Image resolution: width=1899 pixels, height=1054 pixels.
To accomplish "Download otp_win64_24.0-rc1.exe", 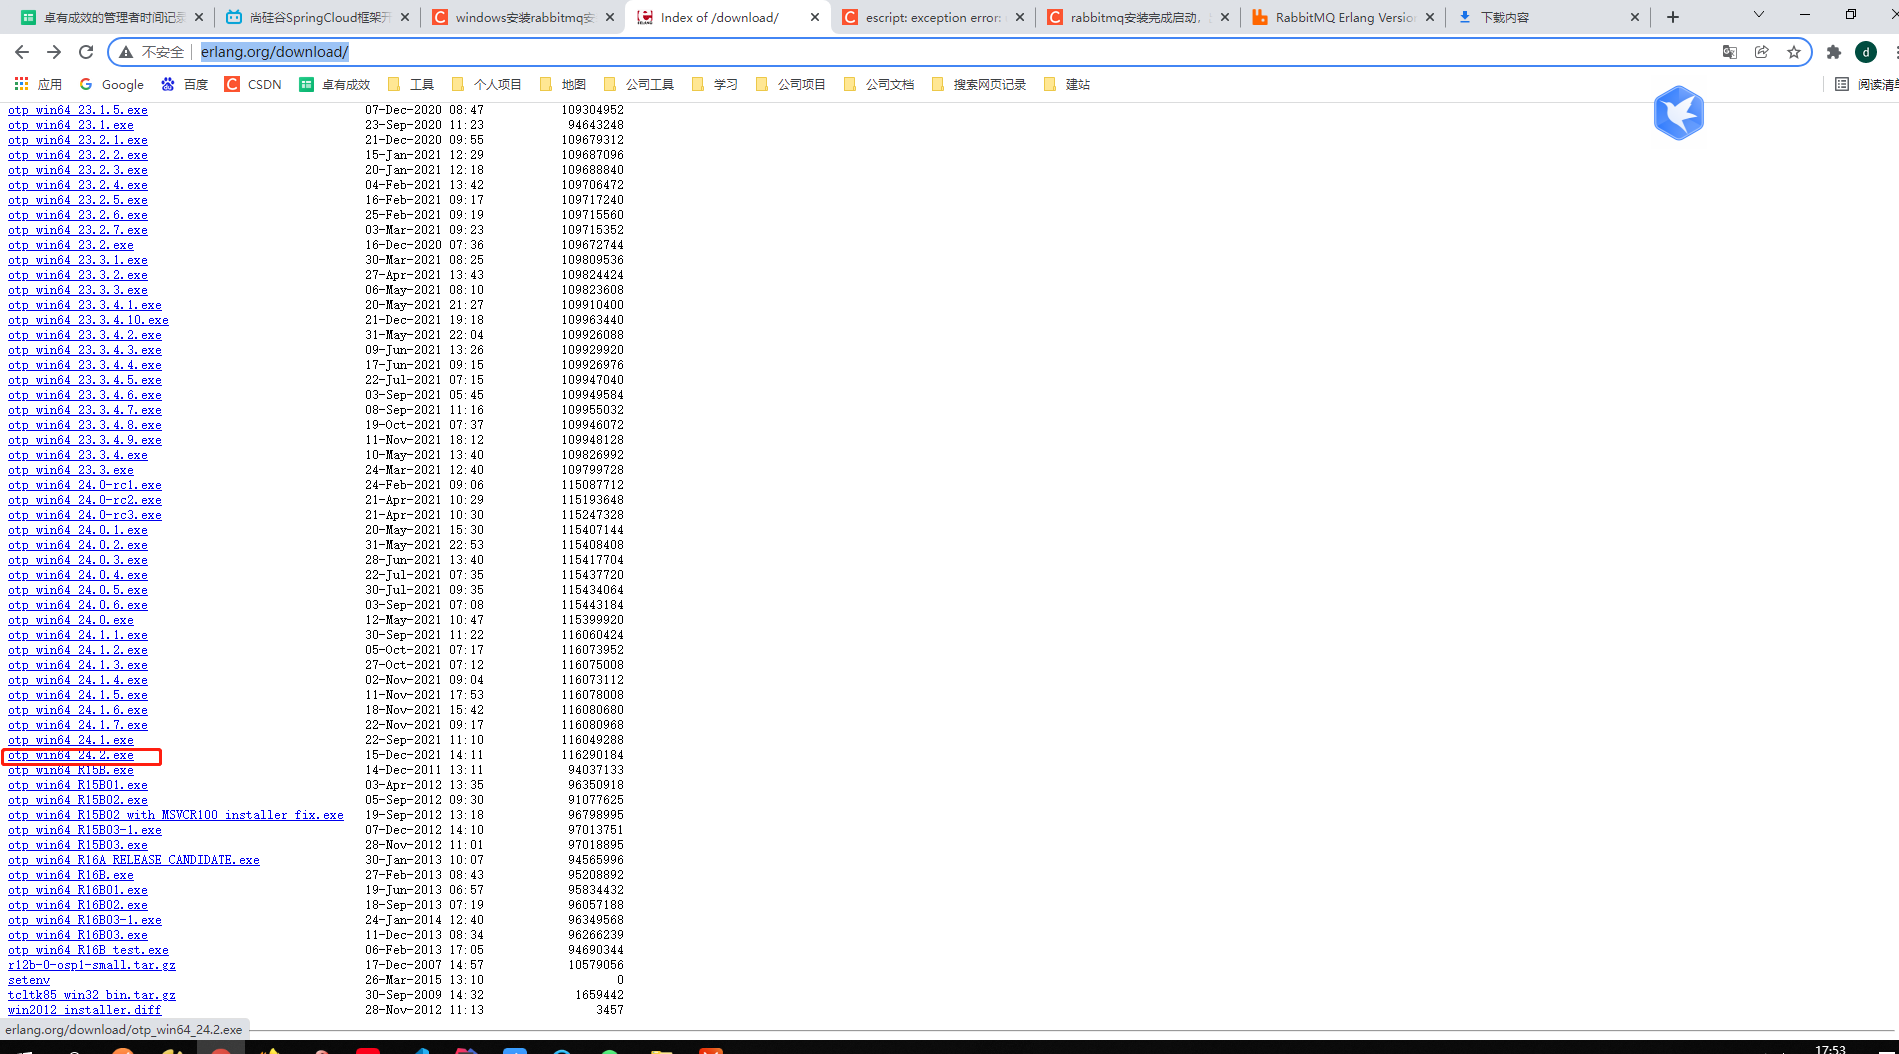I will [85, 486].
